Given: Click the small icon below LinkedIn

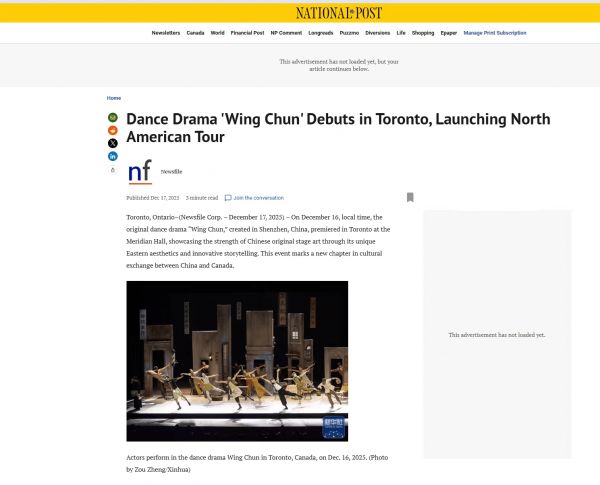Looking at the screenshot, I should tap(112, 170).
